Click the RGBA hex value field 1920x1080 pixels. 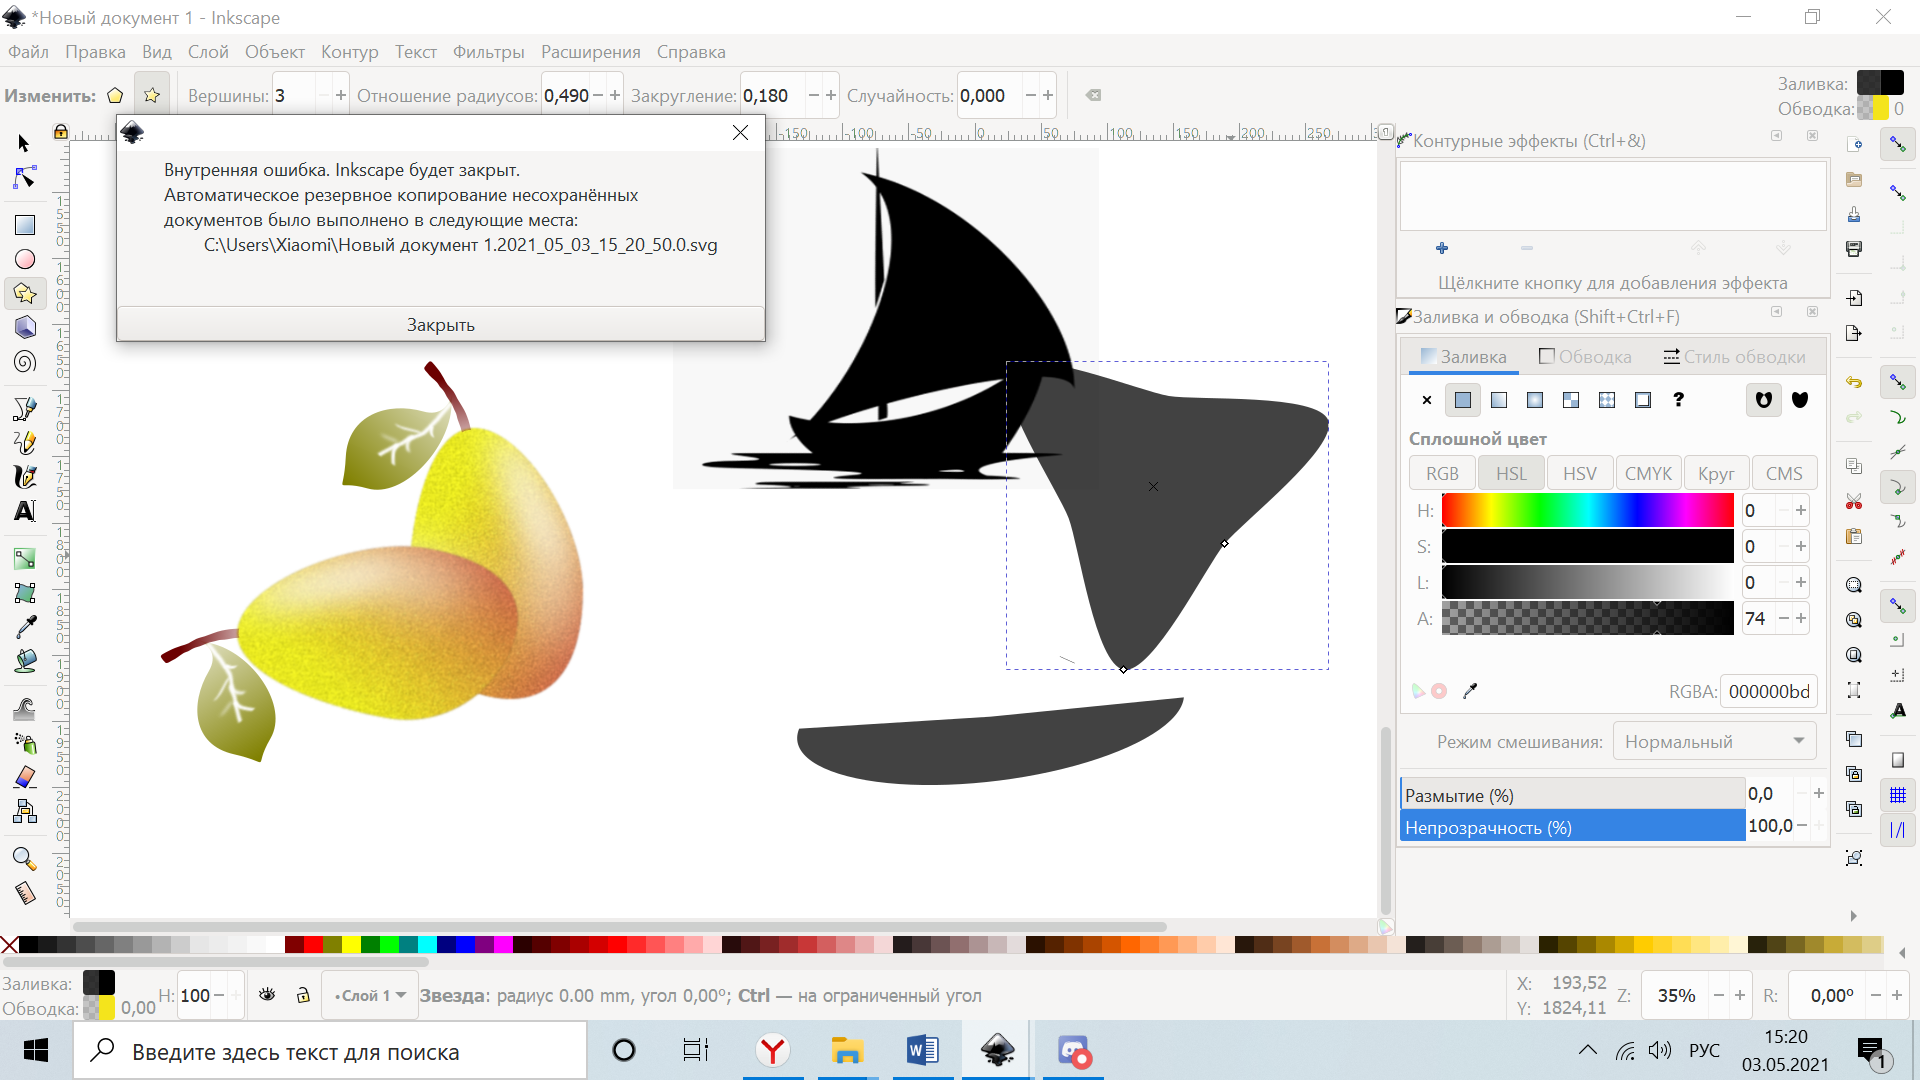[x=1768, y=691]
